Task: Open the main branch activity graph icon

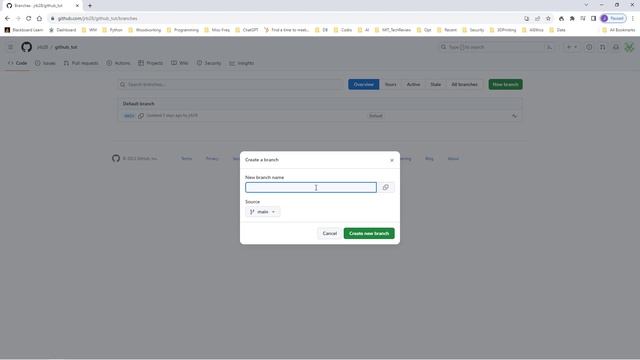Action: pos(514,116)
